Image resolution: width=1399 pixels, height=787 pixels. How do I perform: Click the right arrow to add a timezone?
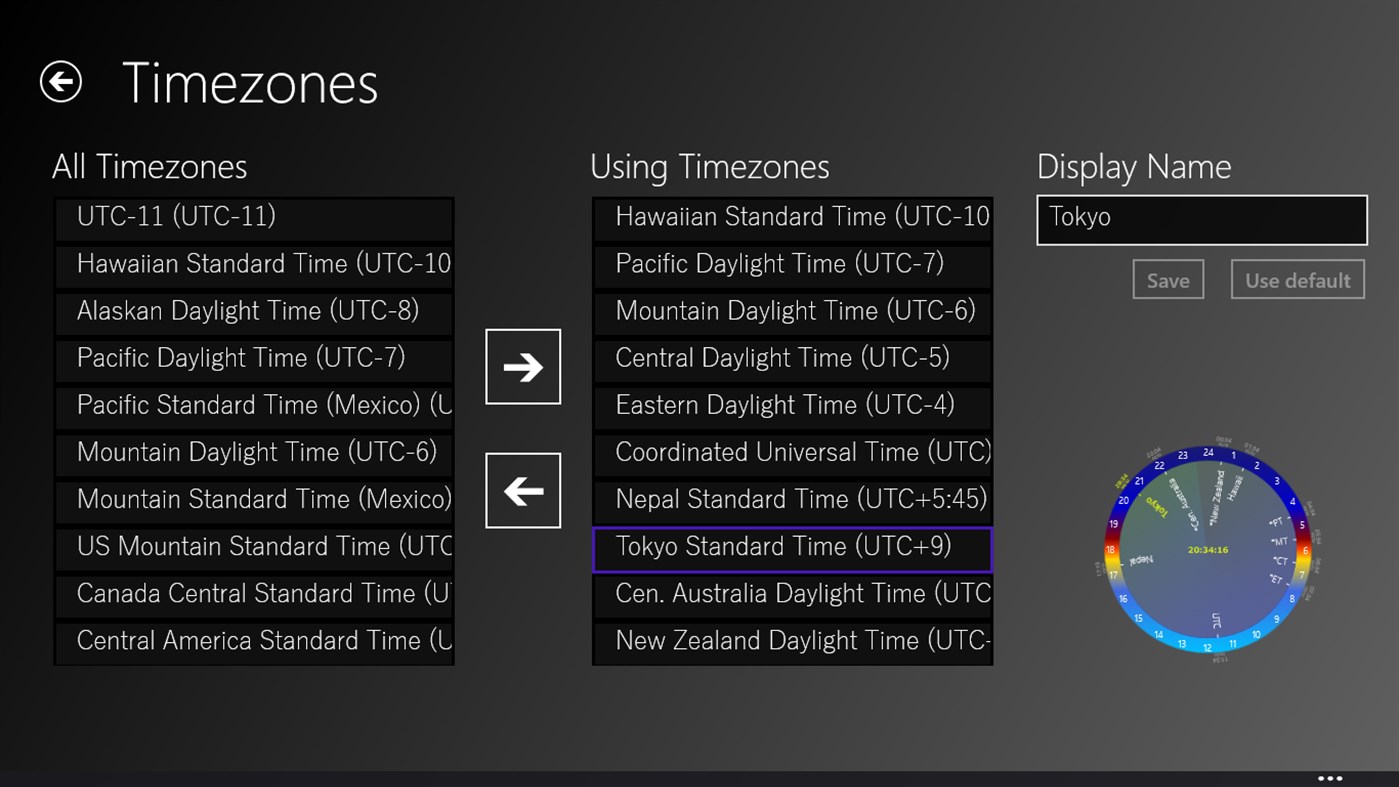(522, 366)
